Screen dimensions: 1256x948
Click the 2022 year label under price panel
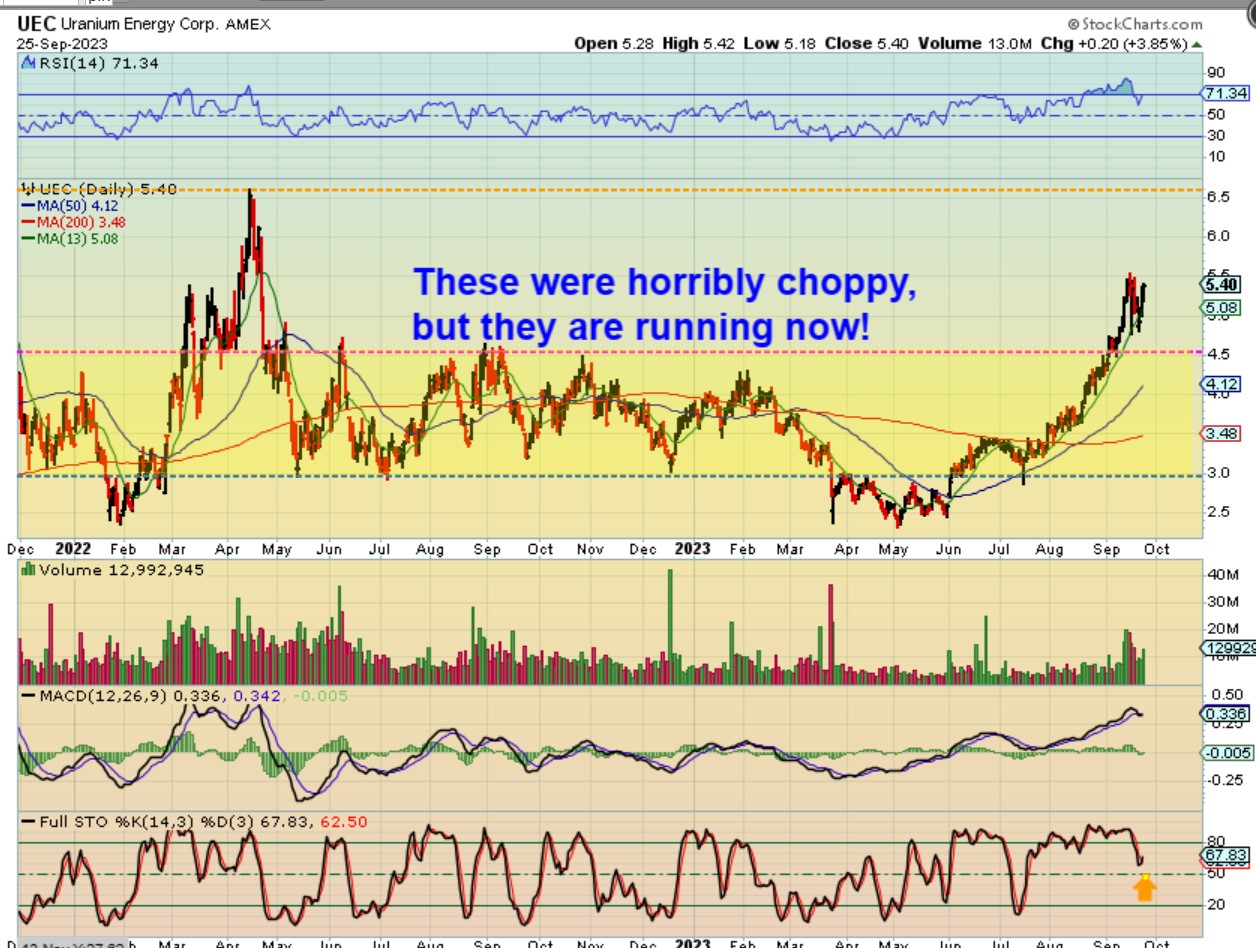tap(71, 548)
